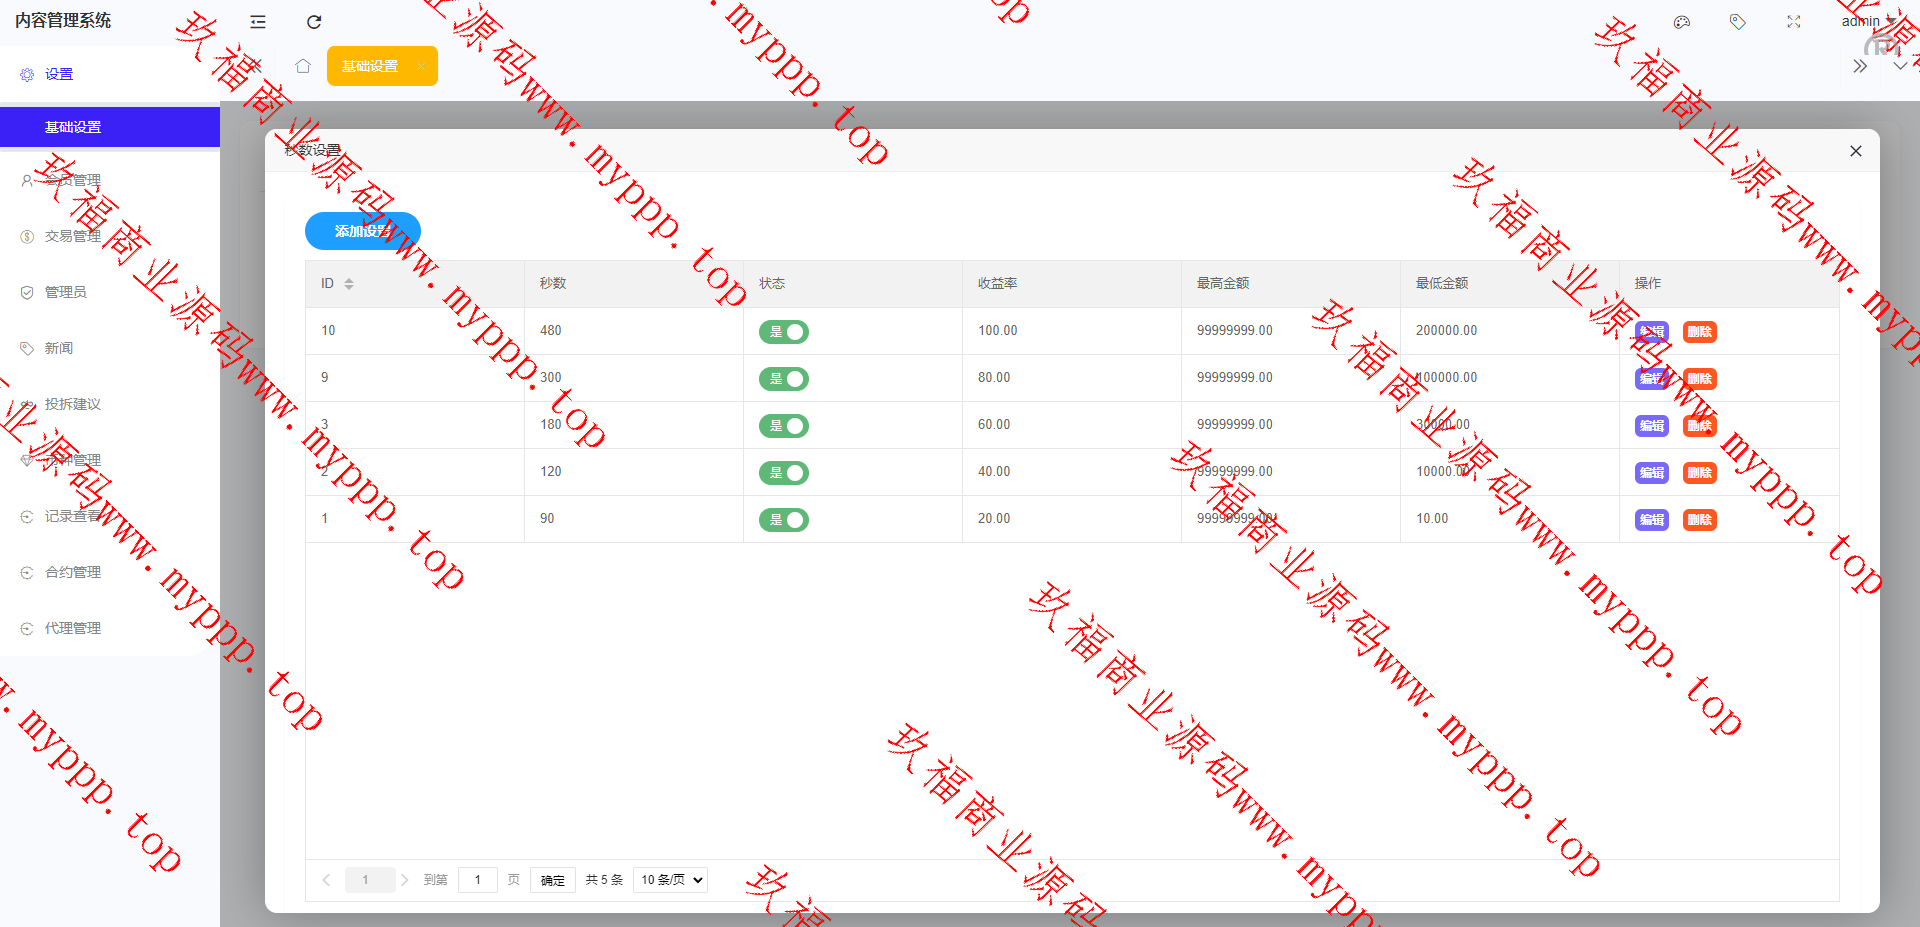Enter fullscreen using the expand icon
The image size is (1920, 927).
1794,22
